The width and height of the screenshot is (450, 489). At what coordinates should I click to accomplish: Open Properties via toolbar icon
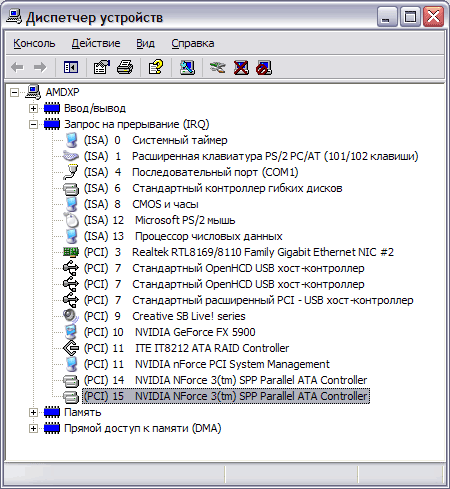(102, 67)
